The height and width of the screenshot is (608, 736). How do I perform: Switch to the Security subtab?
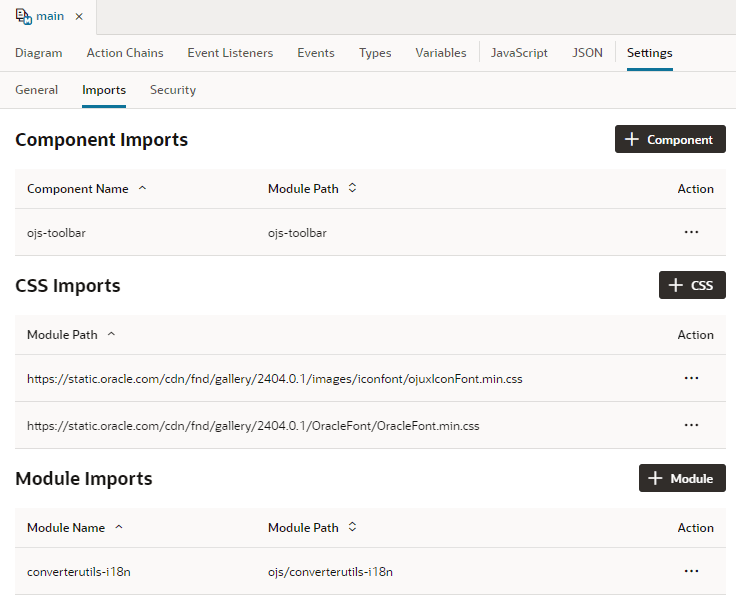coord(173,90)
